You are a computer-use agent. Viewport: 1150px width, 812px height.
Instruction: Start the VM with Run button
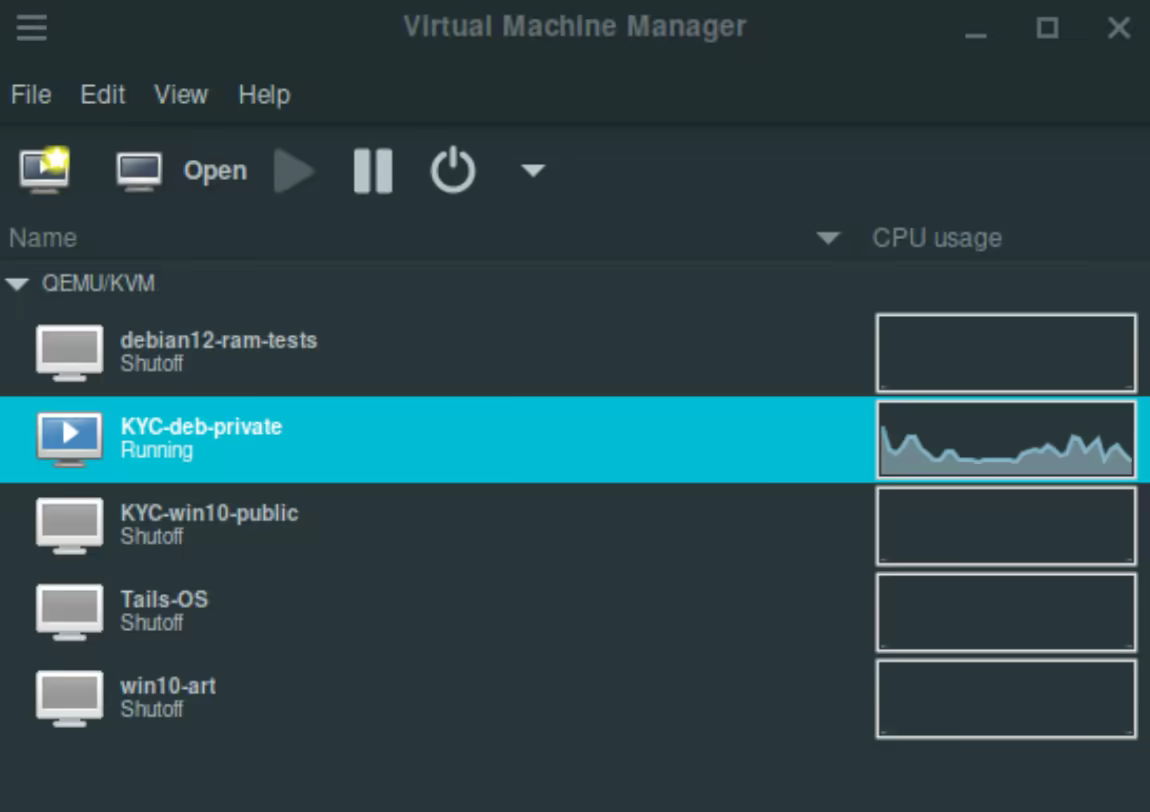point(294,171)
